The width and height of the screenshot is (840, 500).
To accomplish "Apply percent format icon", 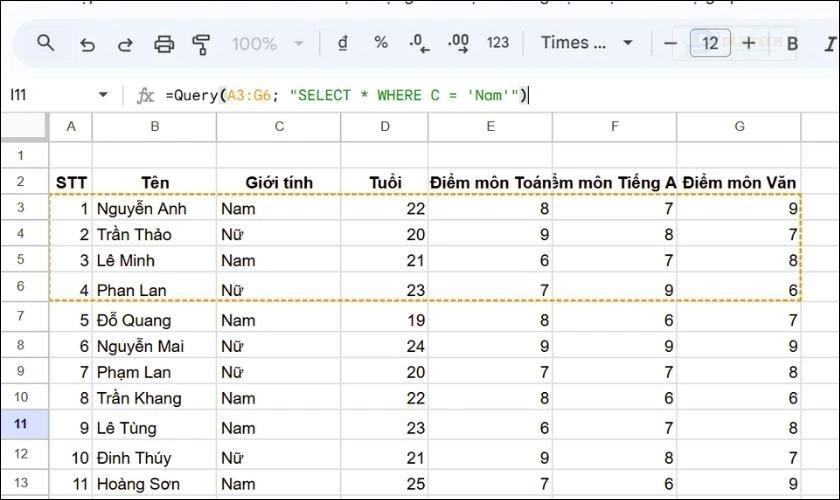I will tap(381, 42).
